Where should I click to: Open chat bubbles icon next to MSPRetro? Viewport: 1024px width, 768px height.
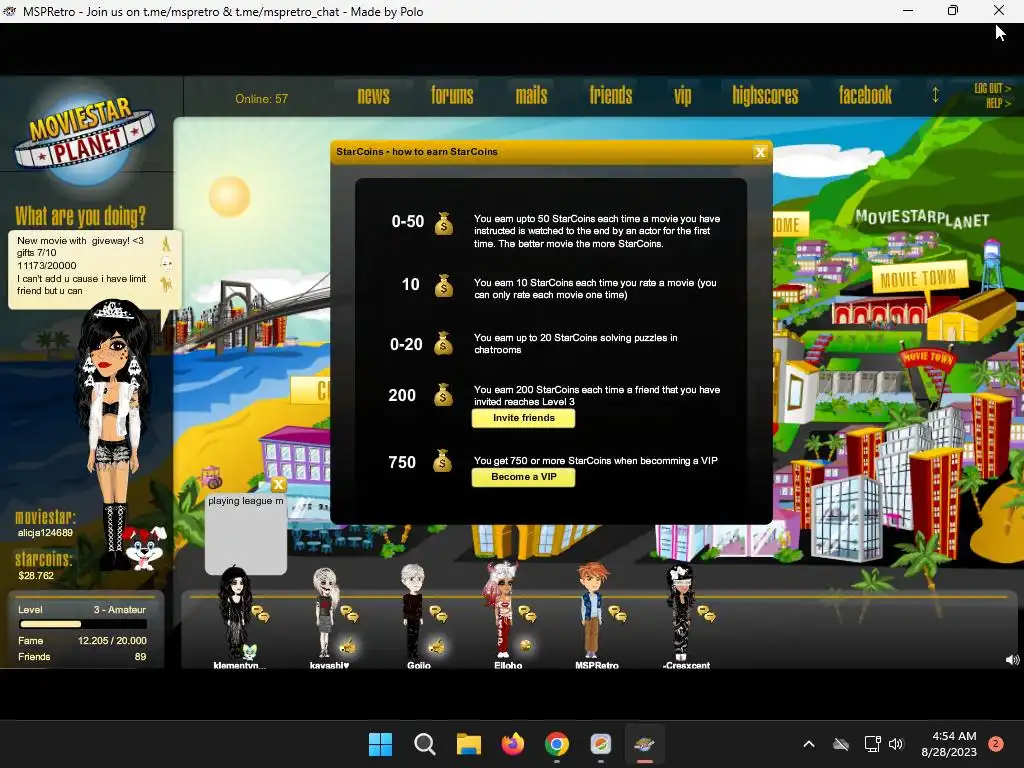click(617, 614)
